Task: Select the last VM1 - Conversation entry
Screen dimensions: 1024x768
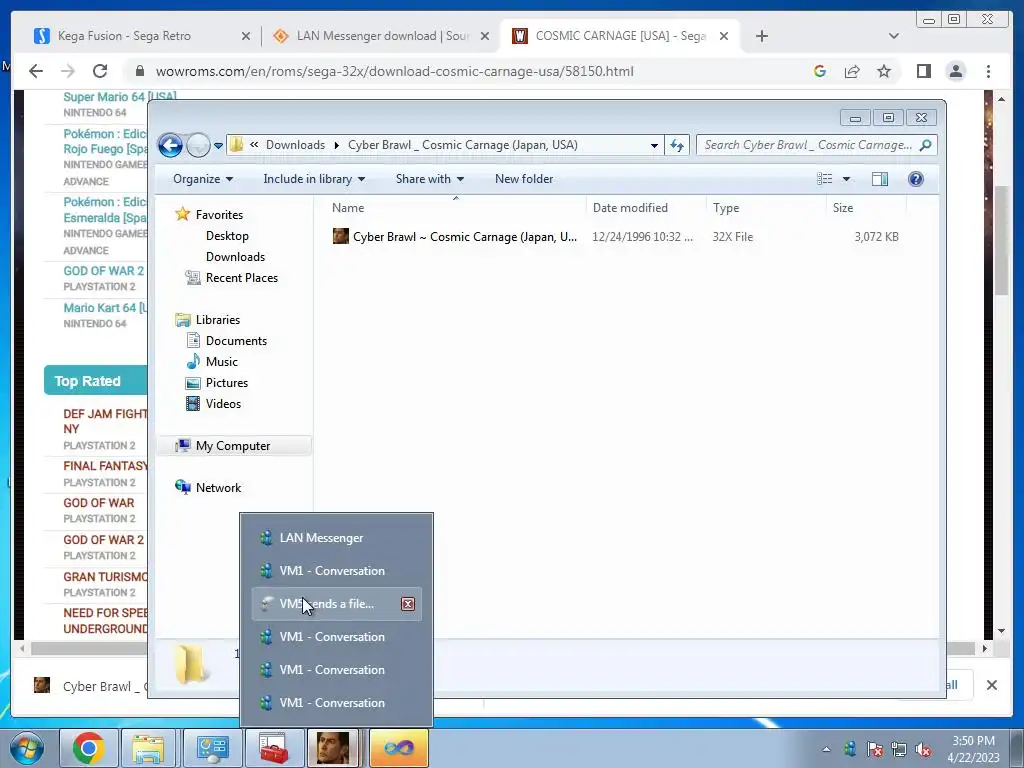Action: 336,703
